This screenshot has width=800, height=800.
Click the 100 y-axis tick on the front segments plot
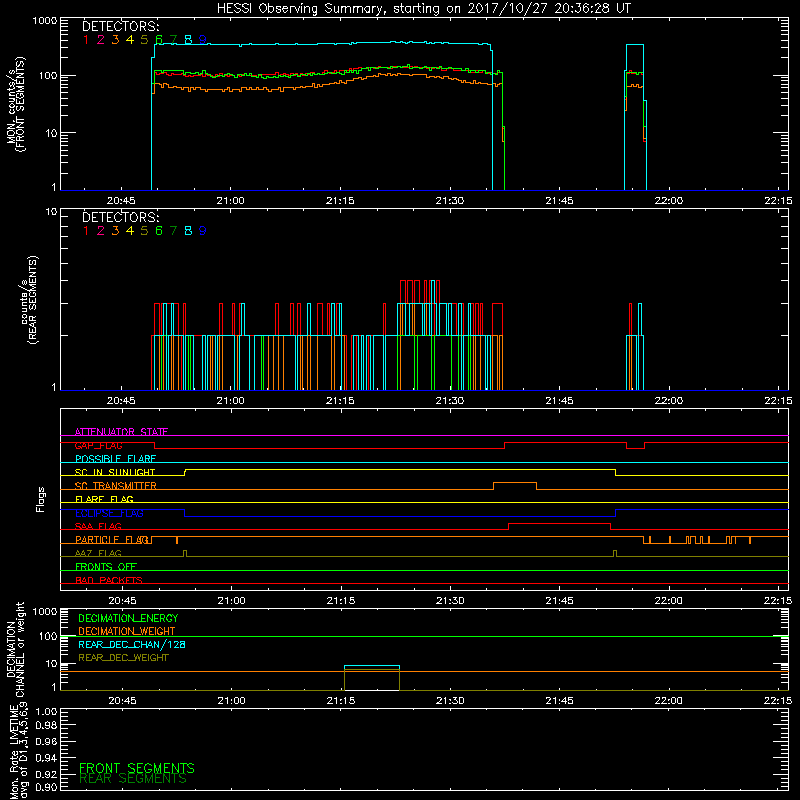[x=48, y=76]
